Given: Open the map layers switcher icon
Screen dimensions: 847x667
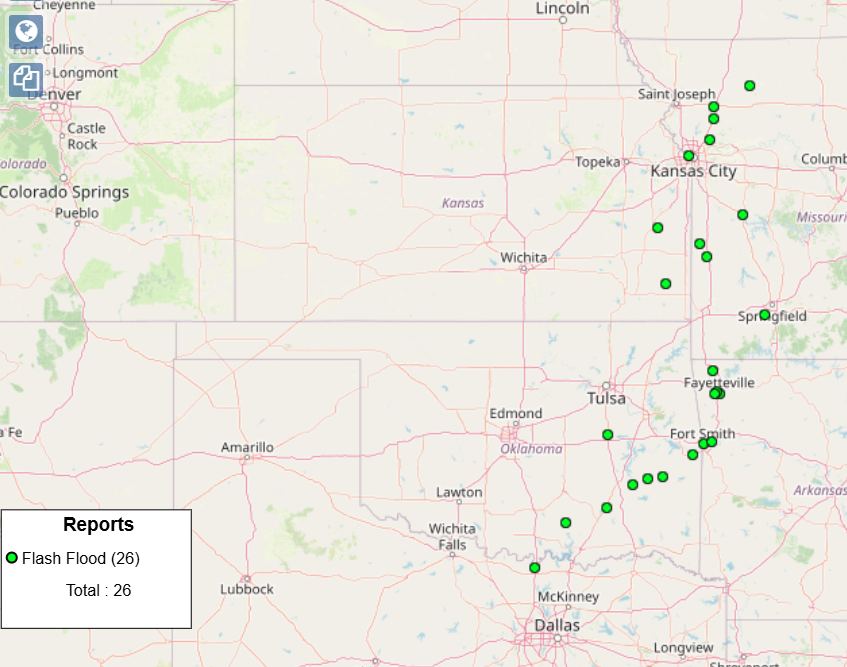Looking at the screenshot, I should click(x=25, y=79).
